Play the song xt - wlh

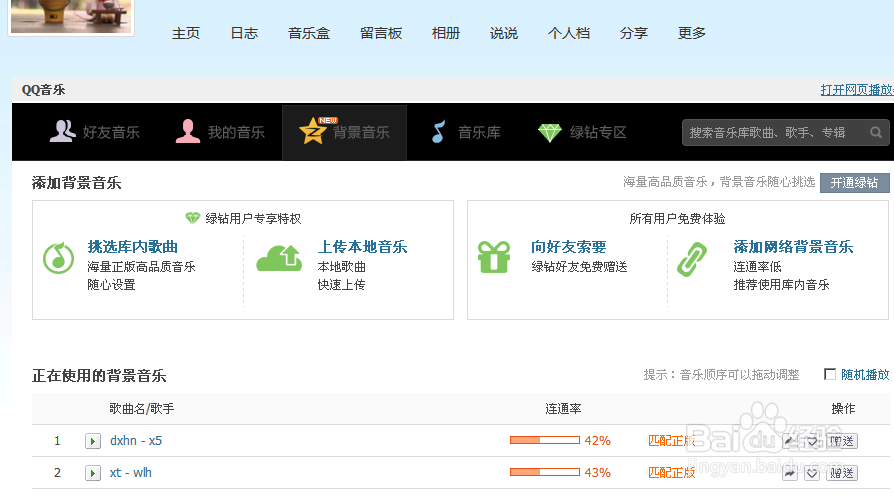pyautogui.click(x=93, y=473)
